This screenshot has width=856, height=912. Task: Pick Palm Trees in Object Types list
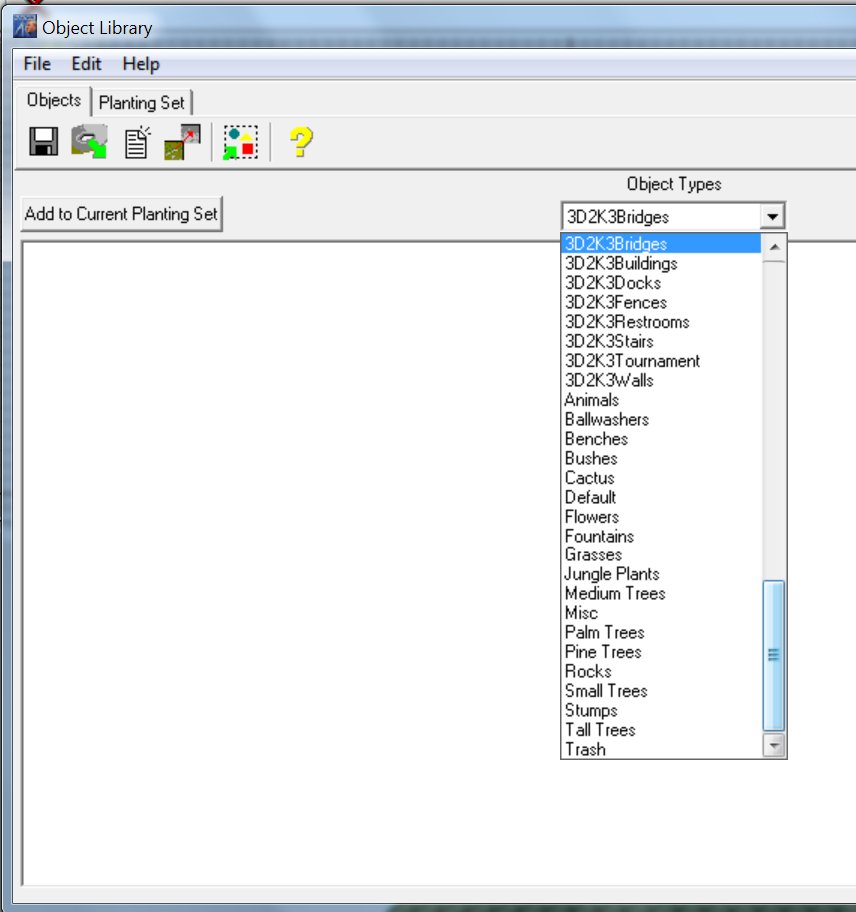(604, 632)
